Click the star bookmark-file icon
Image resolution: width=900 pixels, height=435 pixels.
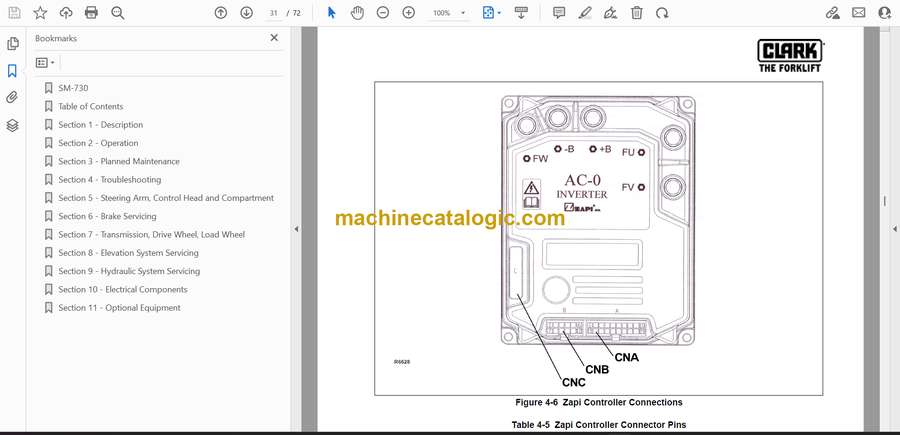click(x=40, y=13)
